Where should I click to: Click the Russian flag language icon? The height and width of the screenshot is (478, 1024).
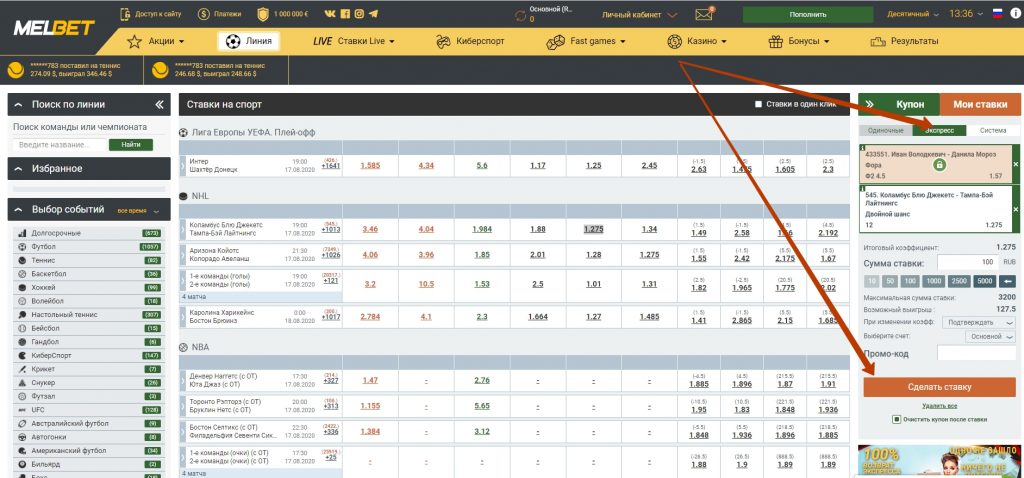(x=997, y=14)
